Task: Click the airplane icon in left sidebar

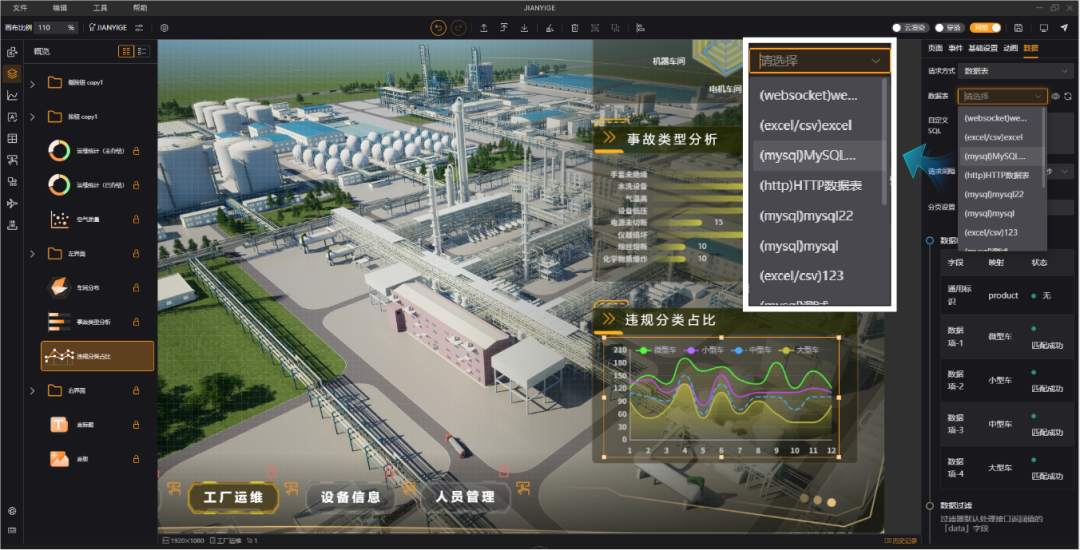Action: tap(12, 203)
